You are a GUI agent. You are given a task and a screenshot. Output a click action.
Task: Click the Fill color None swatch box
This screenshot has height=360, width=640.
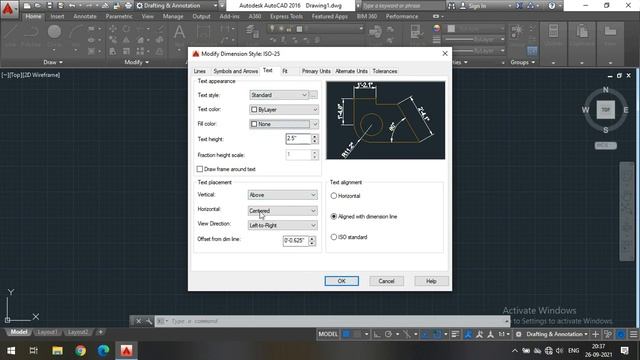[254, 124]
